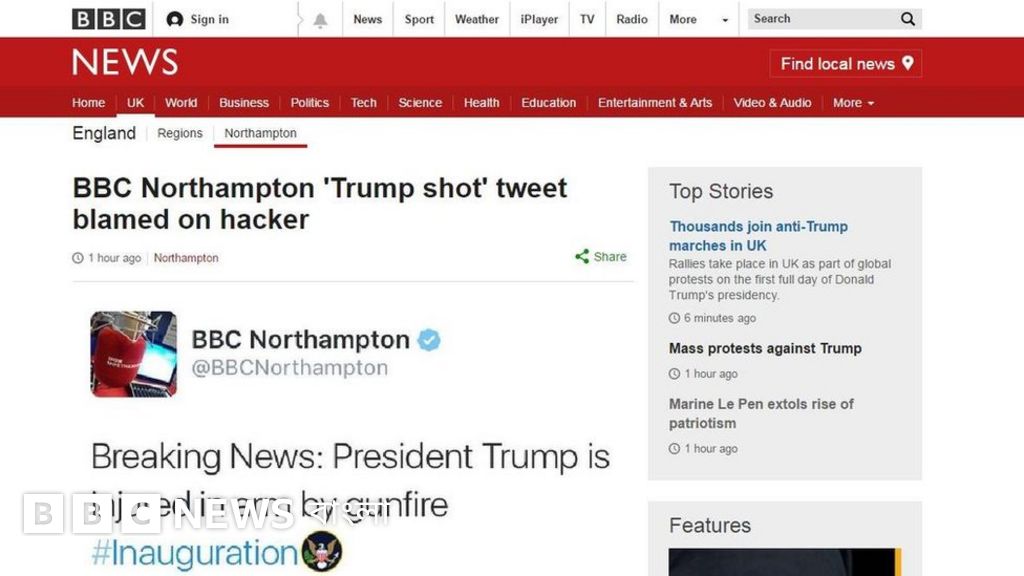Click the red BBC NEWS masthead logo

tap(124, 62)
